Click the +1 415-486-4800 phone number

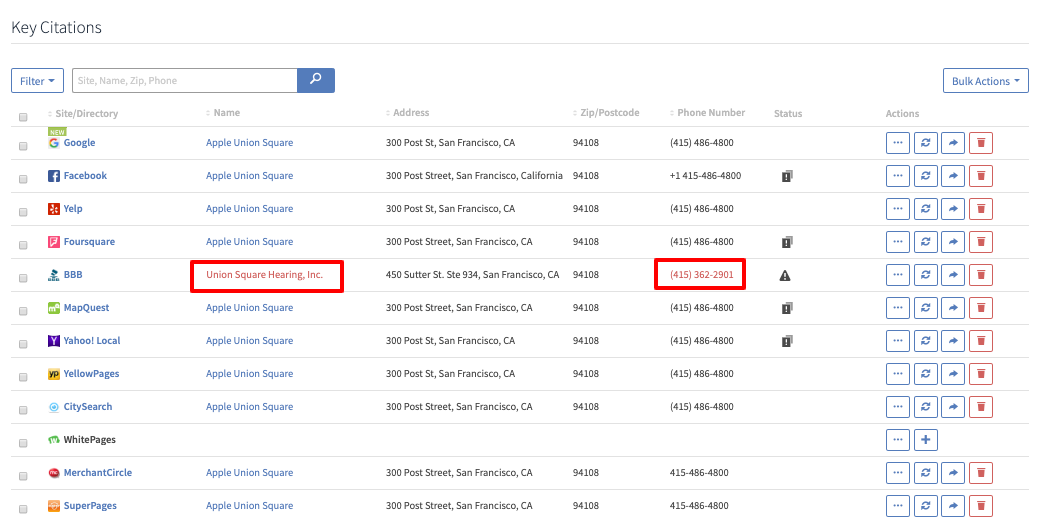(706, 176)
